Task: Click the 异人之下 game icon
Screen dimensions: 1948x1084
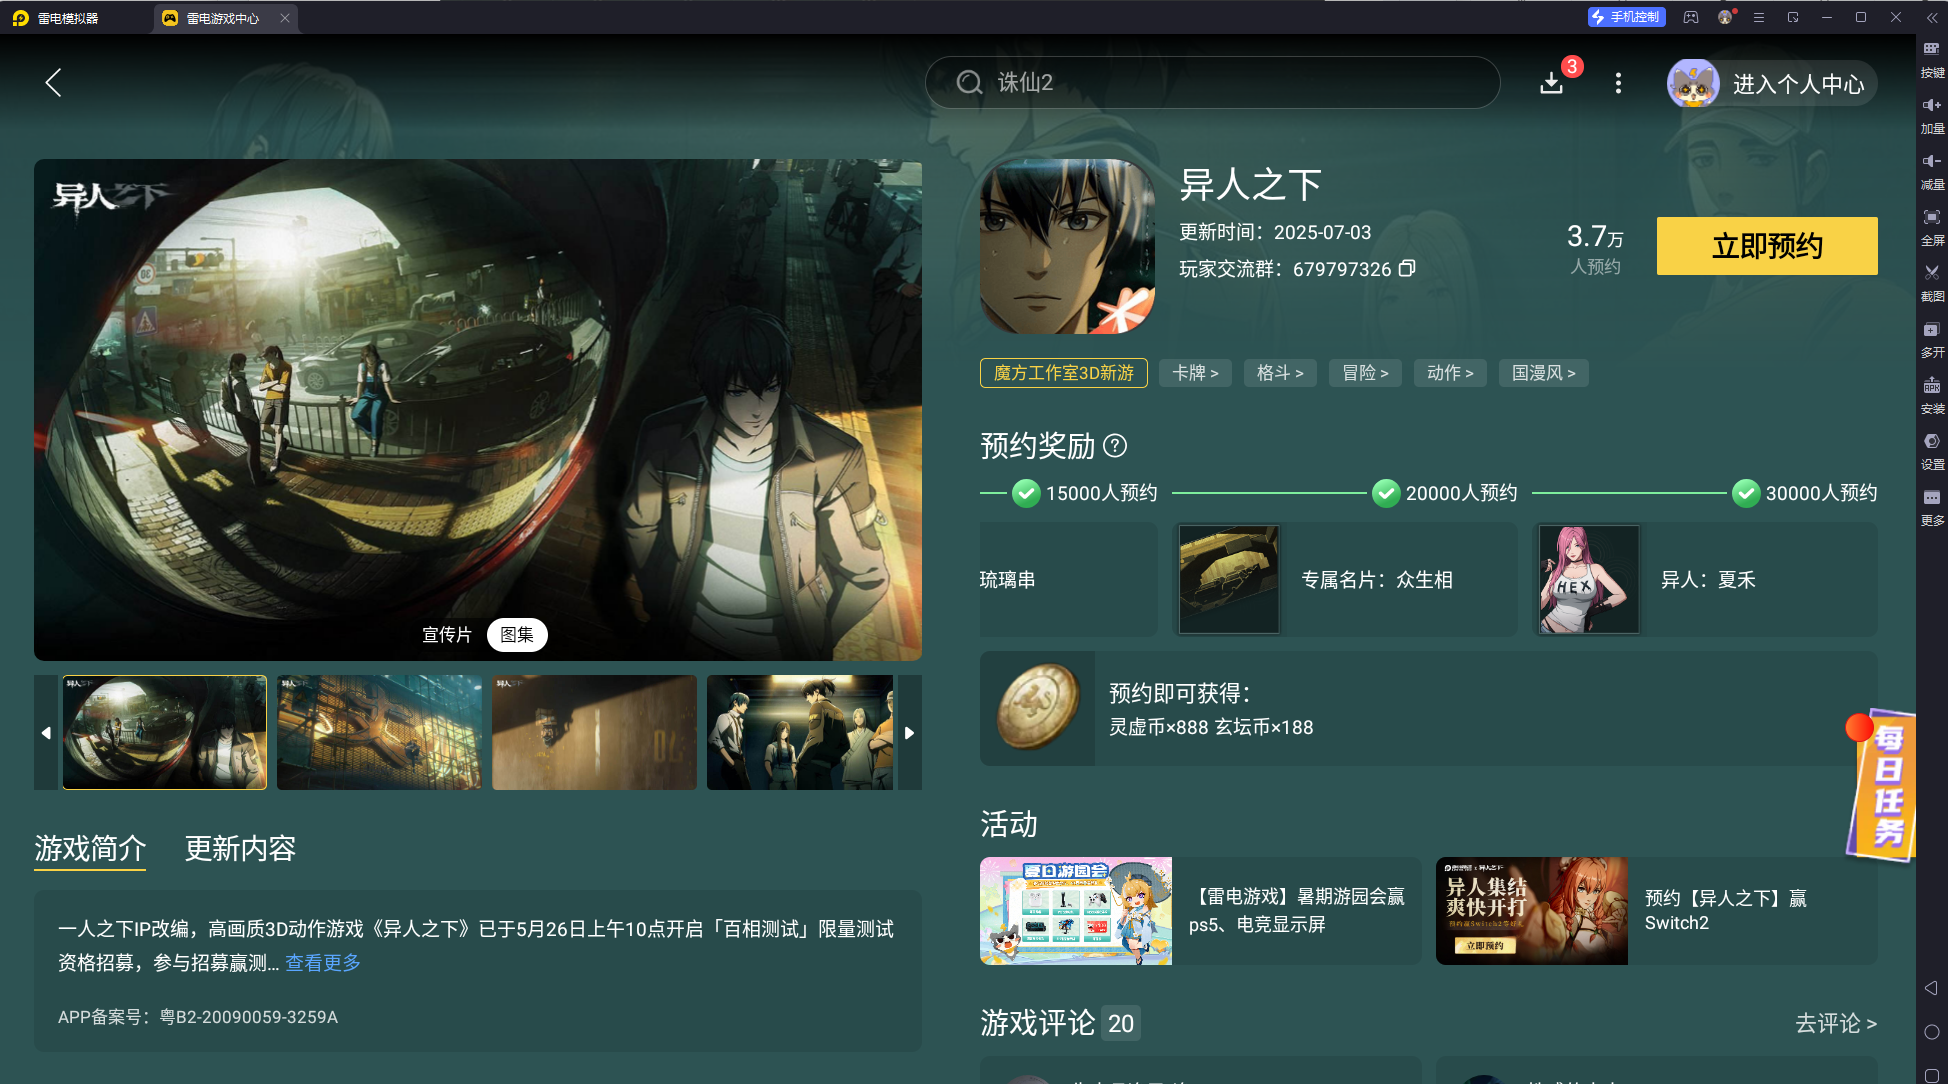Action: (x=1068, y=246)
